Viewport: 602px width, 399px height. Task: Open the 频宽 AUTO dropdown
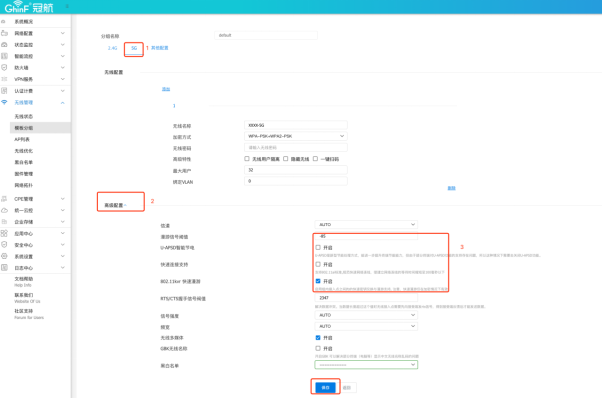click(366, 326)
